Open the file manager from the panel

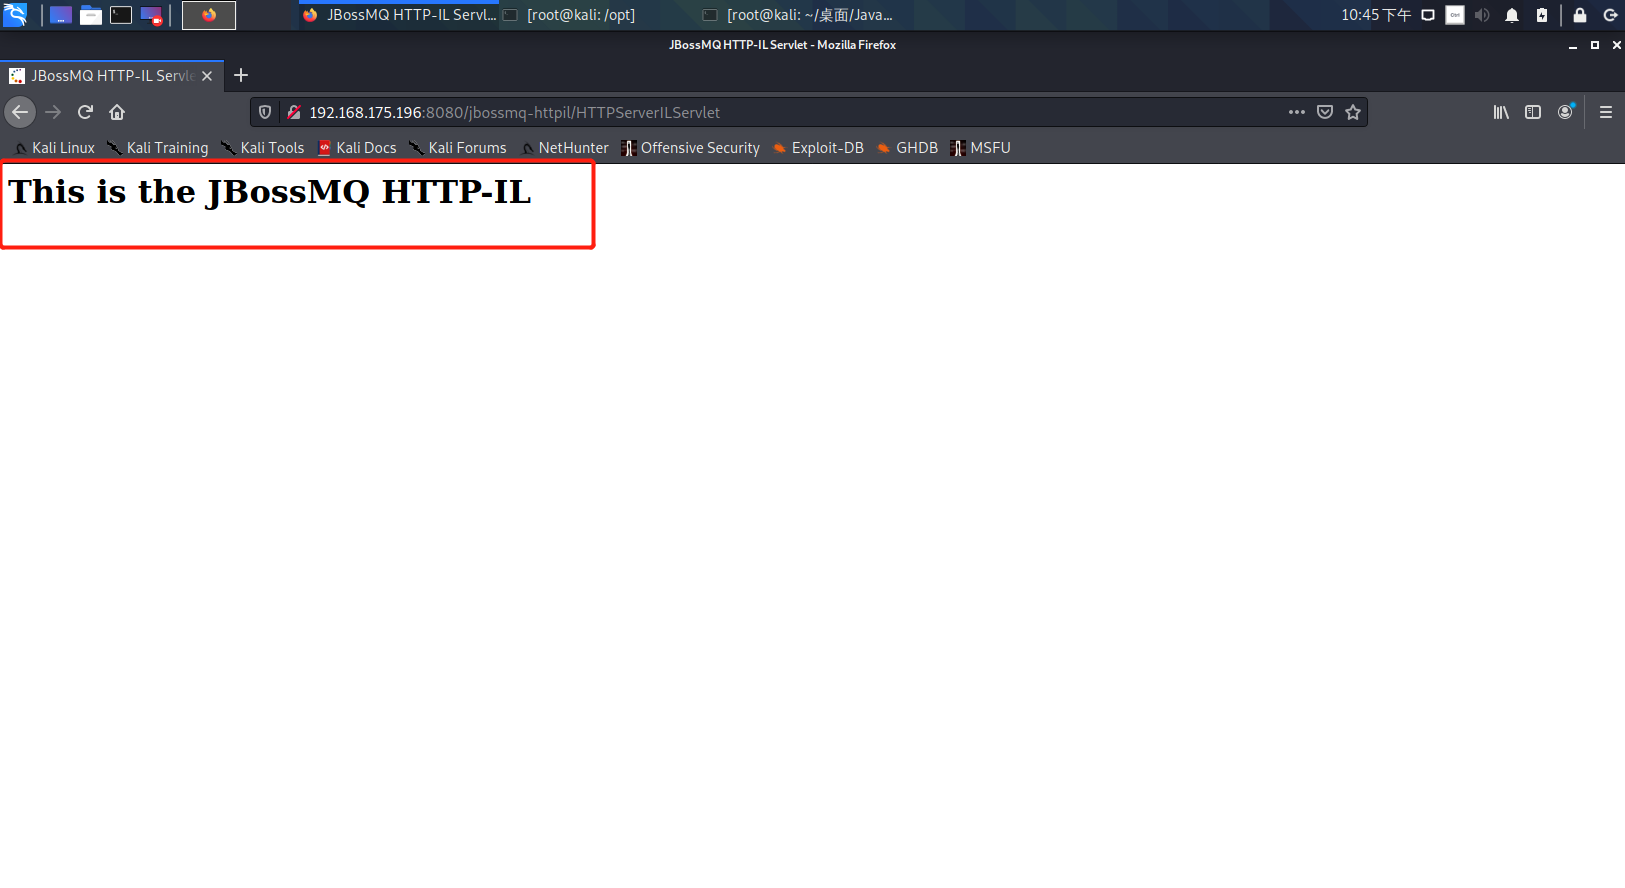coord(91,15)
